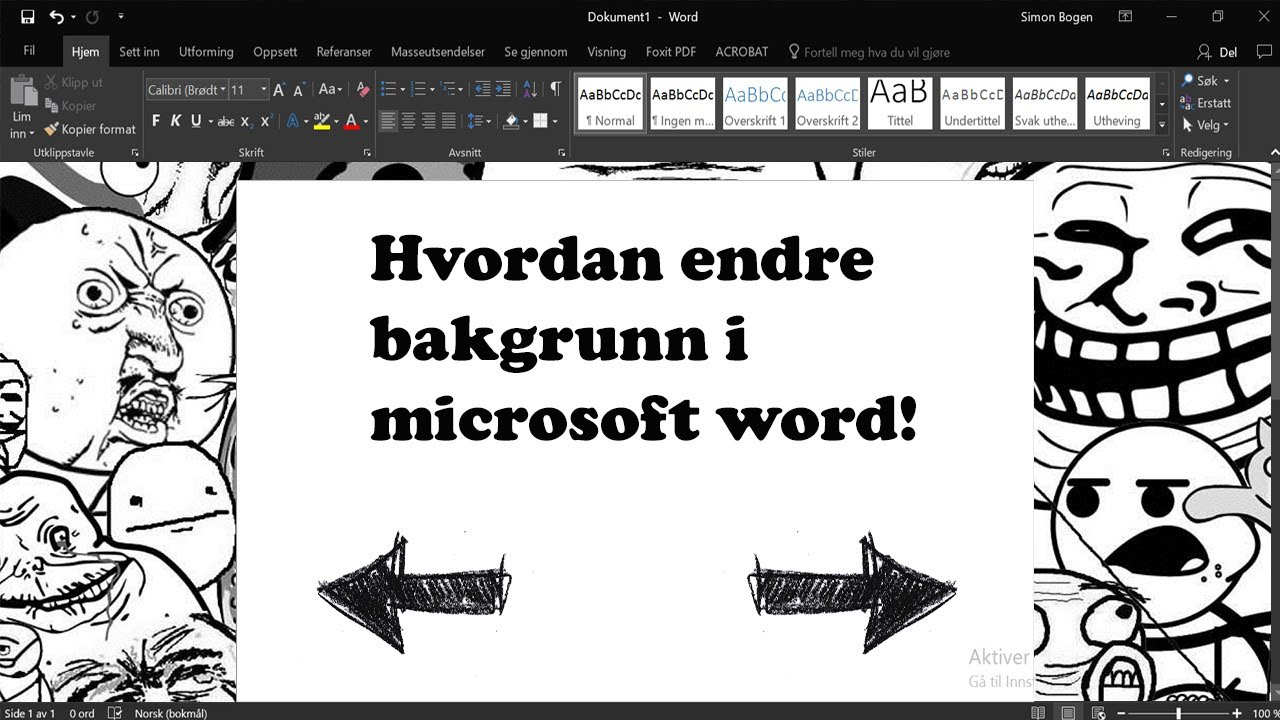Image resolution: width=1280 pixels, height=720 pixels.
Task: Zoom out with the minus button
Action: click(x=1121, y=713)
